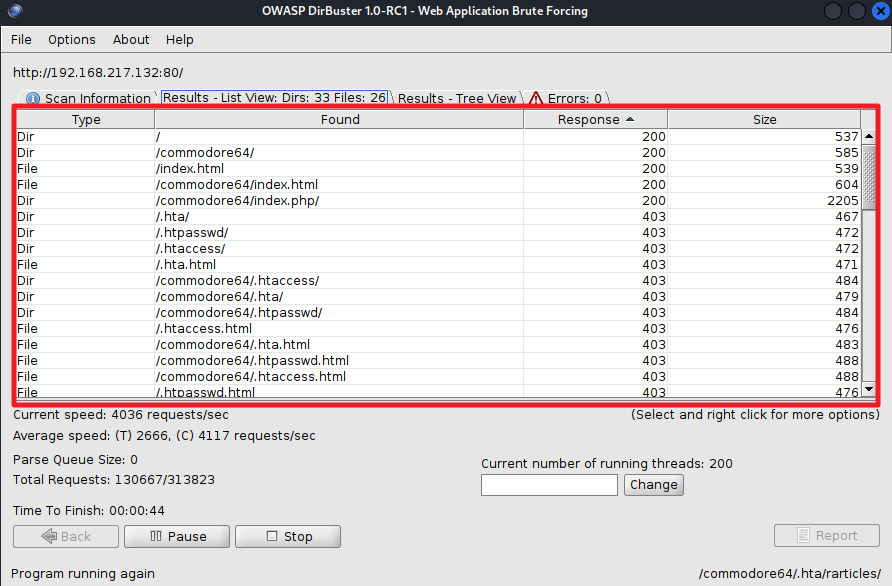Image resolution: width=892 pixels, height=586 pixels.
Task: Open the About menu
Action: pos(131,40)
